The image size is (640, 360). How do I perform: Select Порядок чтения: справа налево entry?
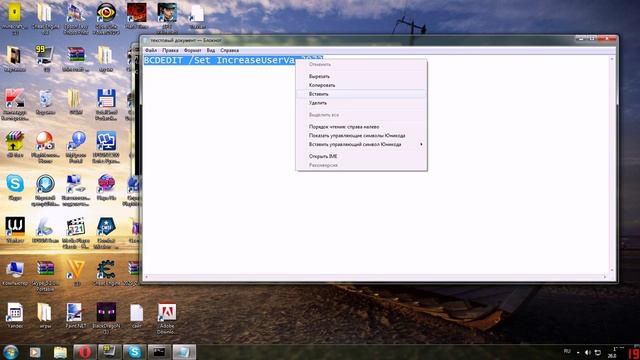pyautogui.click(x=361, y=127)
